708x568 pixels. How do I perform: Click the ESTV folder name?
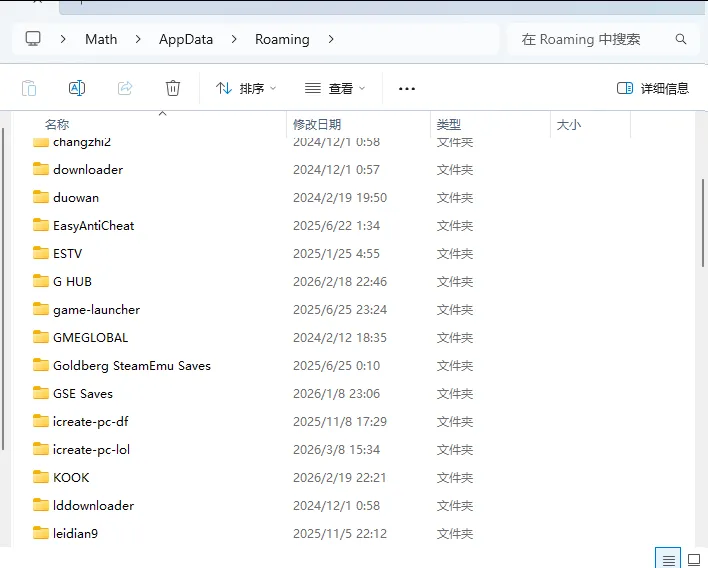pos(68,254)
